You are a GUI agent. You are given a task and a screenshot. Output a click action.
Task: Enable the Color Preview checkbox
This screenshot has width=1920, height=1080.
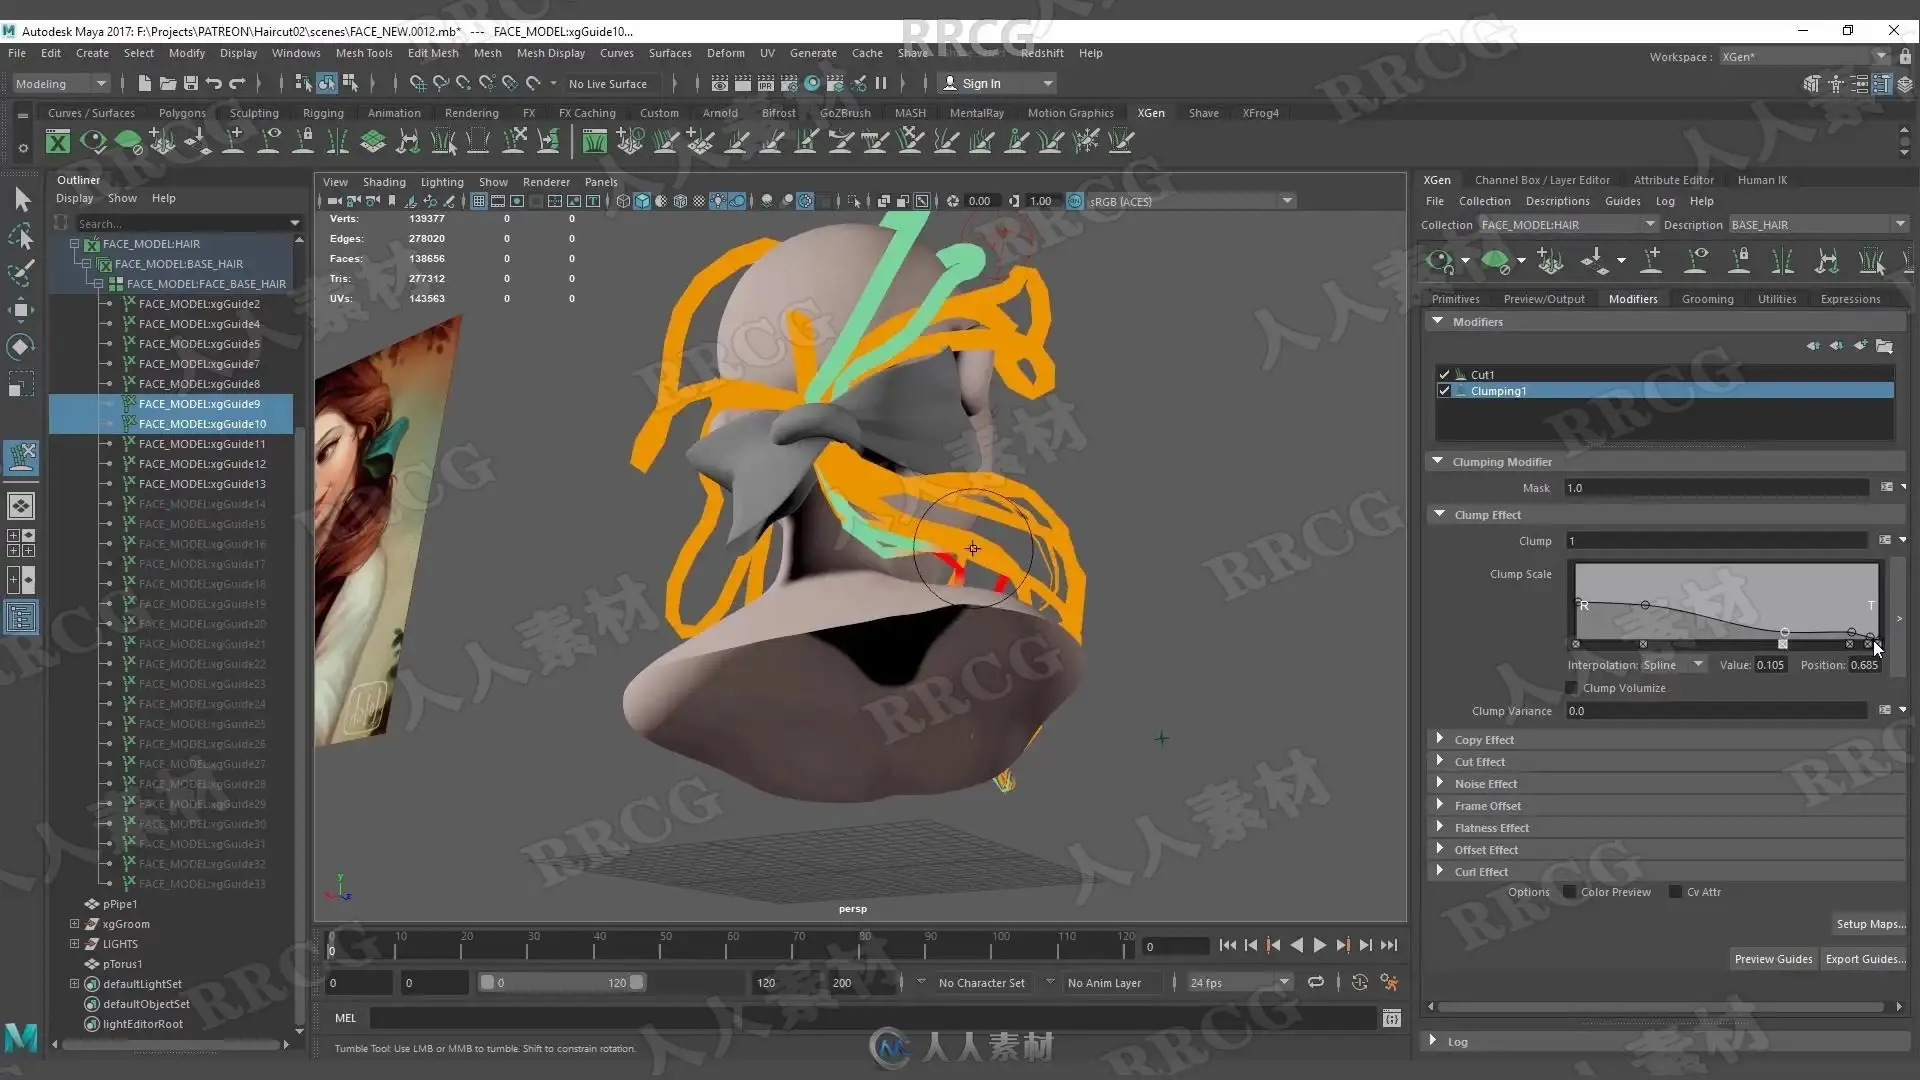(1570, 892)
